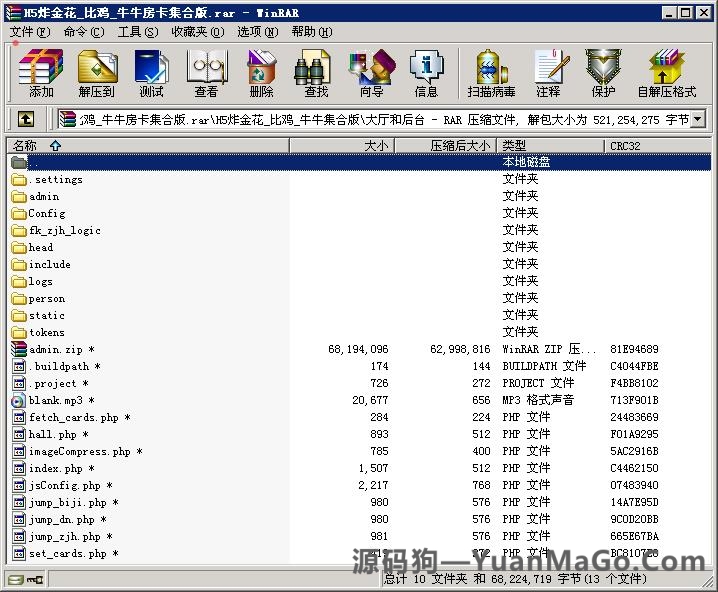This screenshot has height=592, width=718.
Task: Select the admin.zip archive icon
Action: point(19,349)
